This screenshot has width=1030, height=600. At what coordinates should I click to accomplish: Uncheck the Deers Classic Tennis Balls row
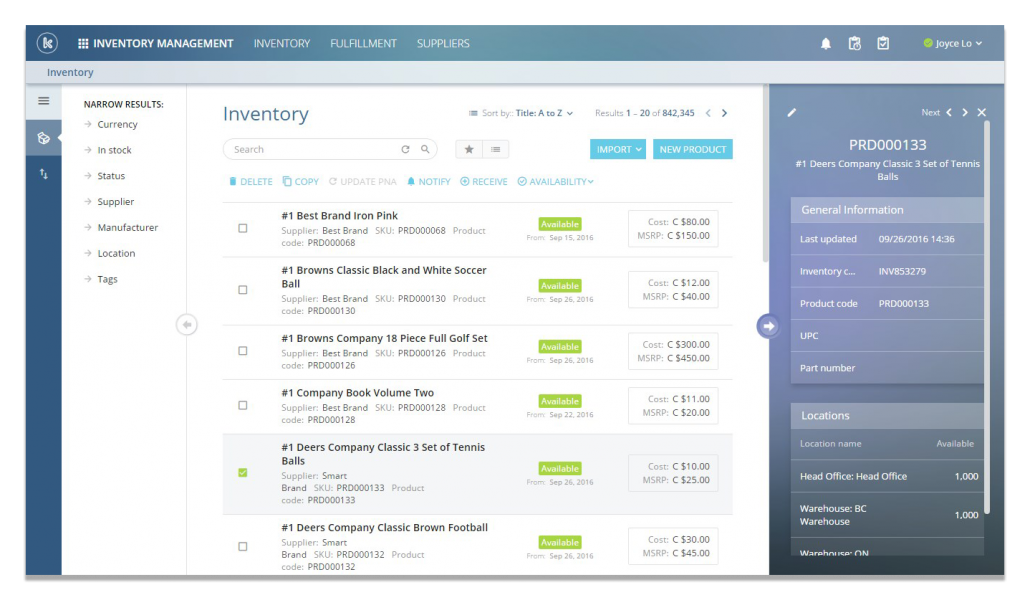pyautogui.click(x=242, y=473)
